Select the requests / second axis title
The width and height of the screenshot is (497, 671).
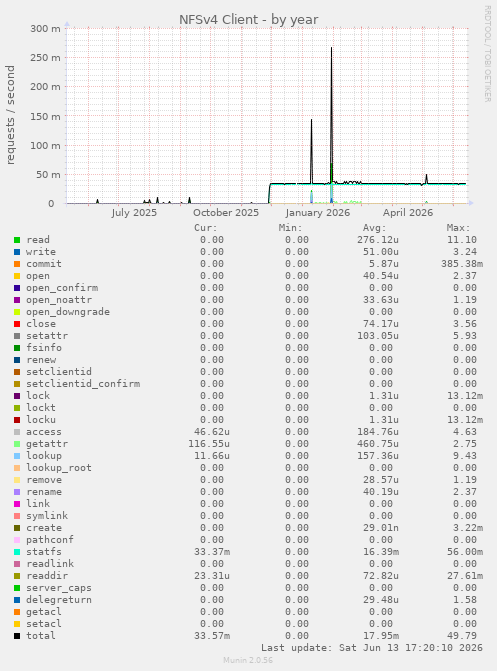(10, 115)
